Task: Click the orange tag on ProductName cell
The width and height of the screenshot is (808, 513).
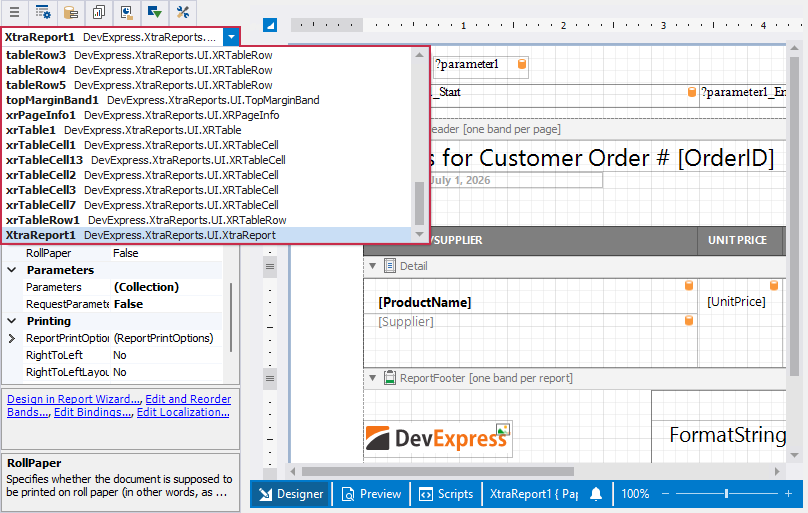Action: tap(688, 286)
